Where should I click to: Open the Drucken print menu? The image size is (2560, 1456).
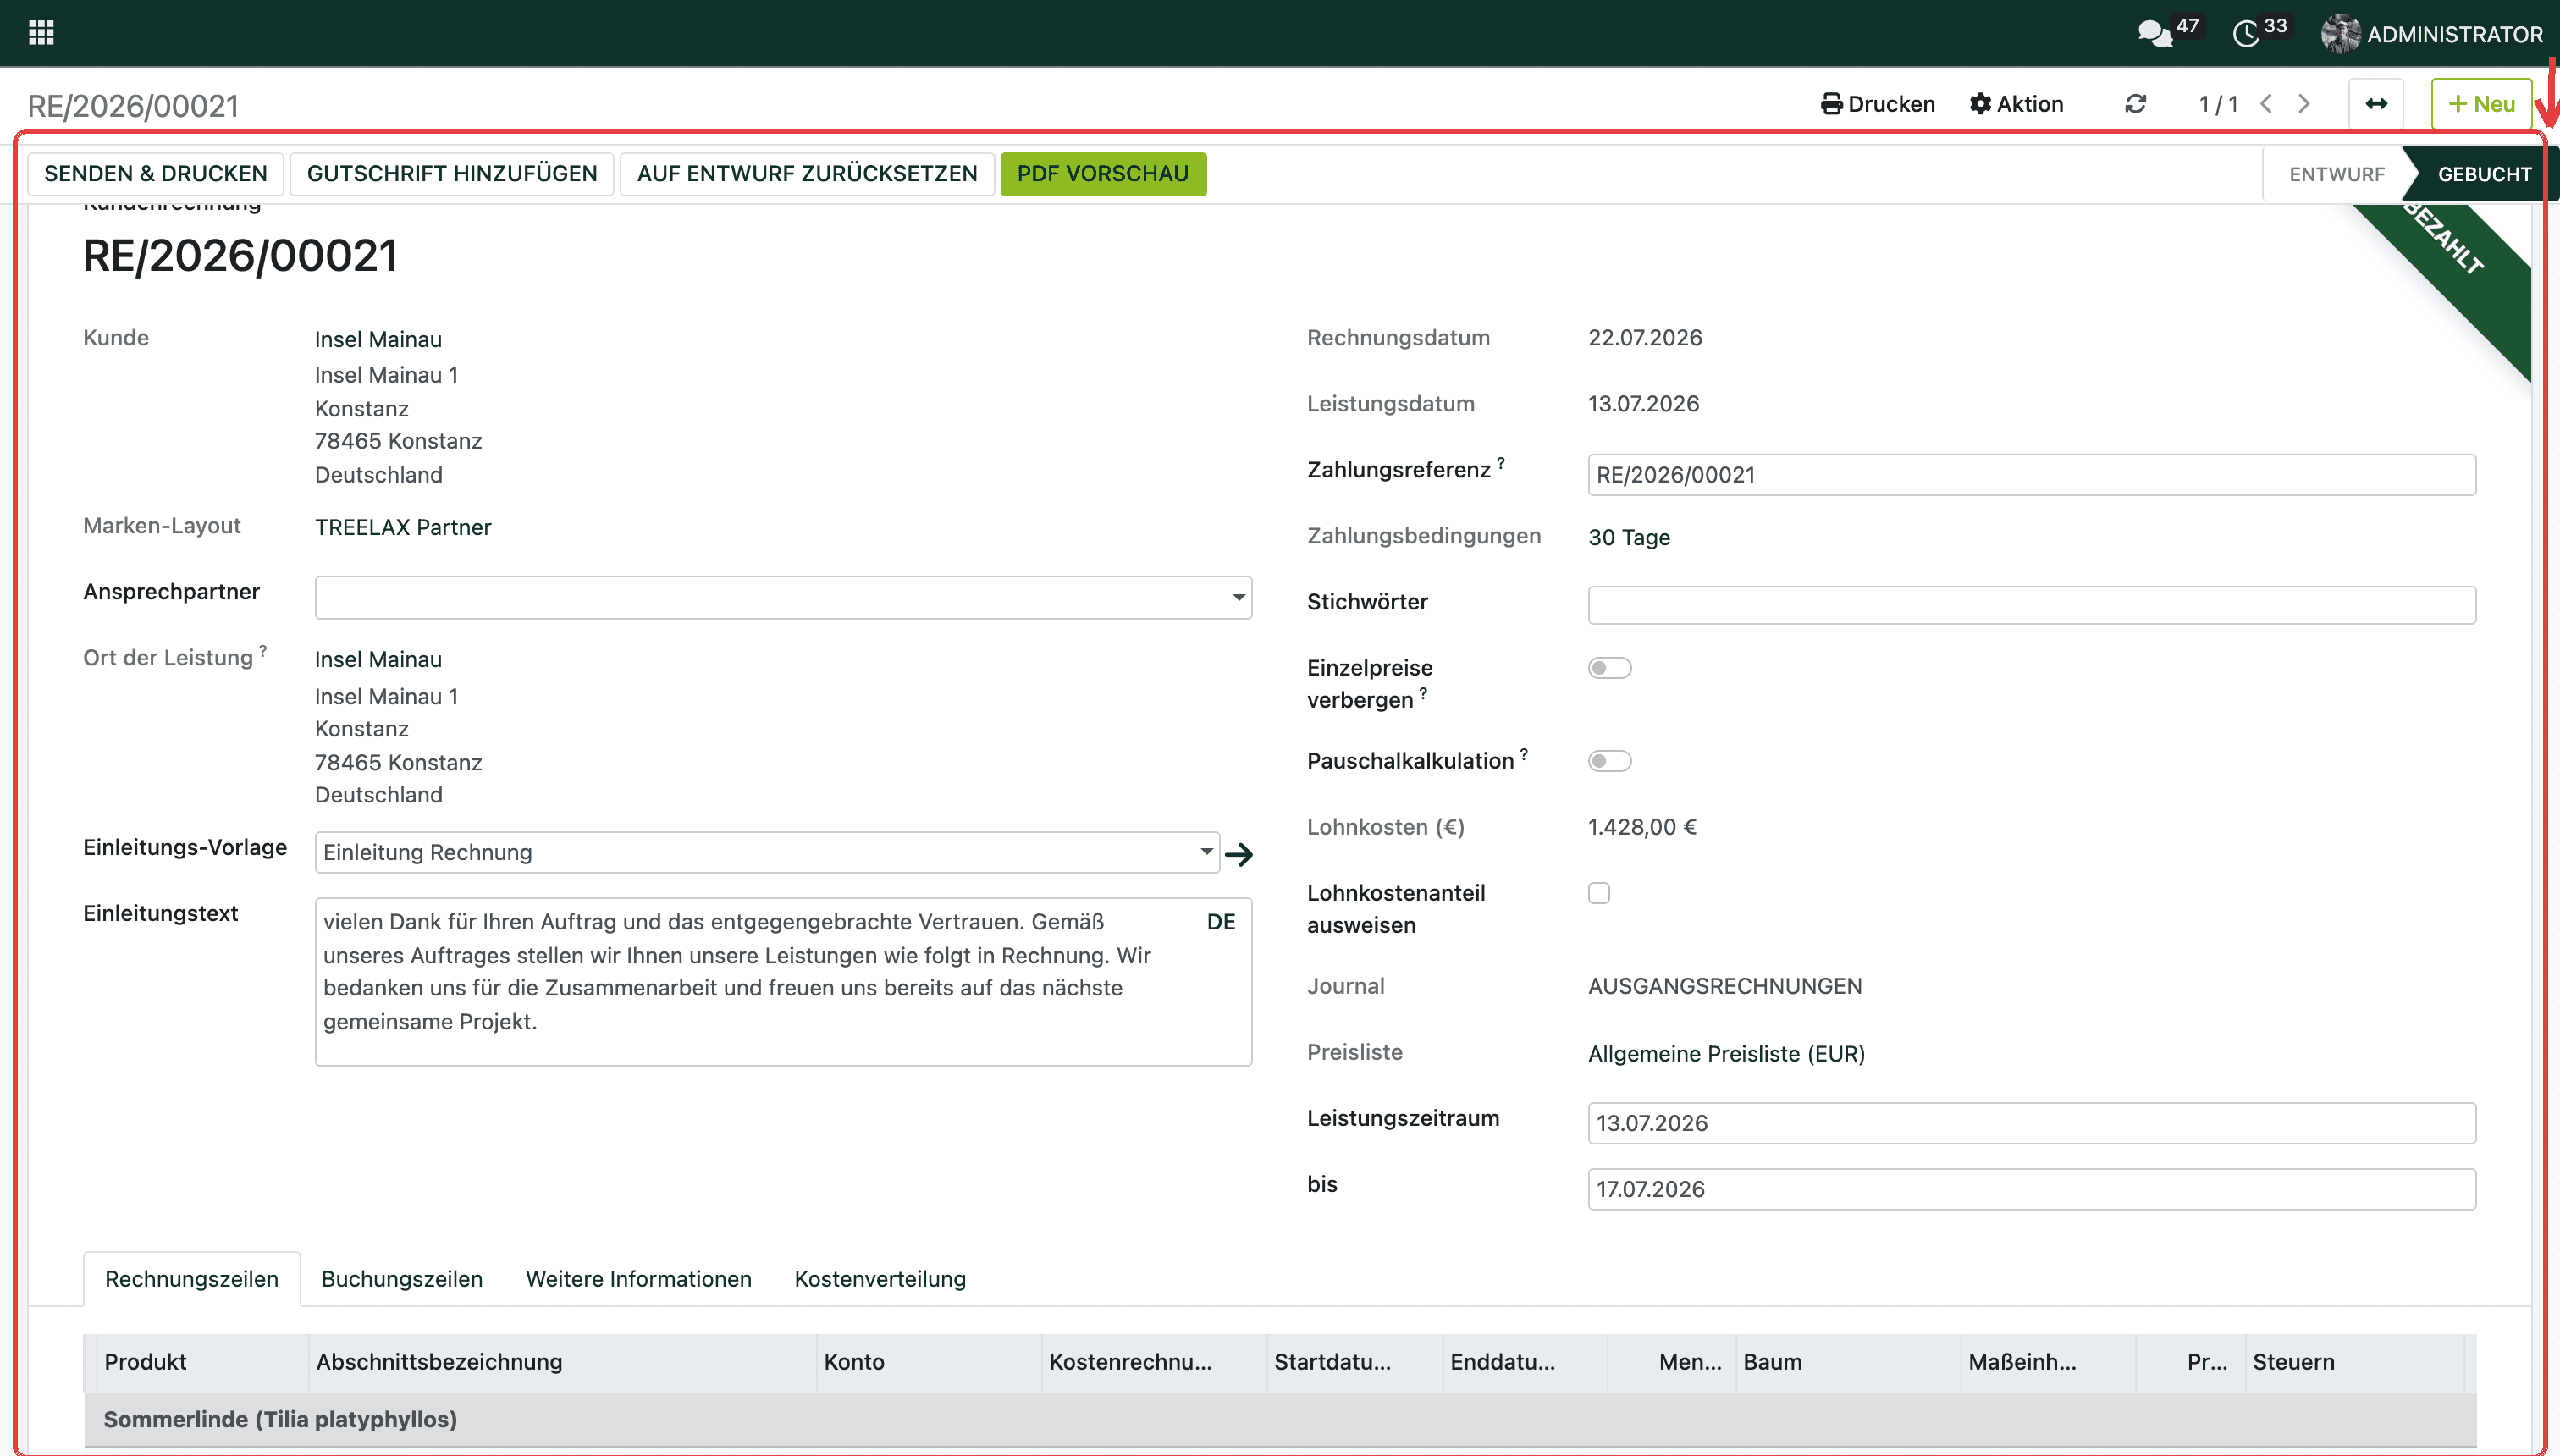1878,104
